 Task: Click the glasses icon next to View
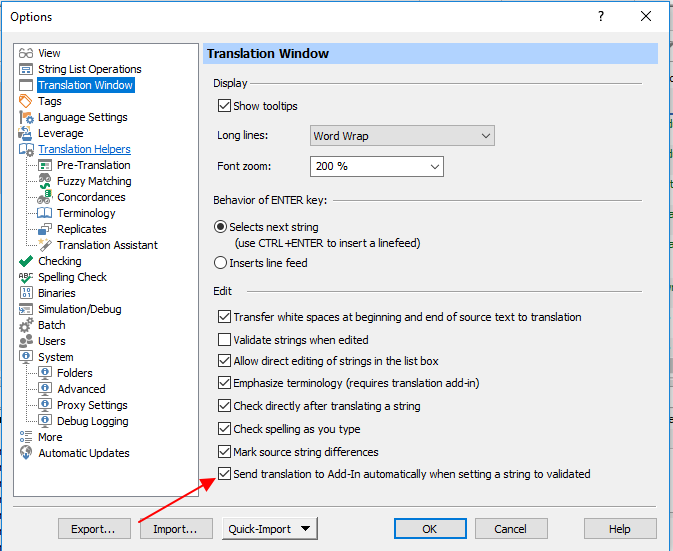coord(27,53)
